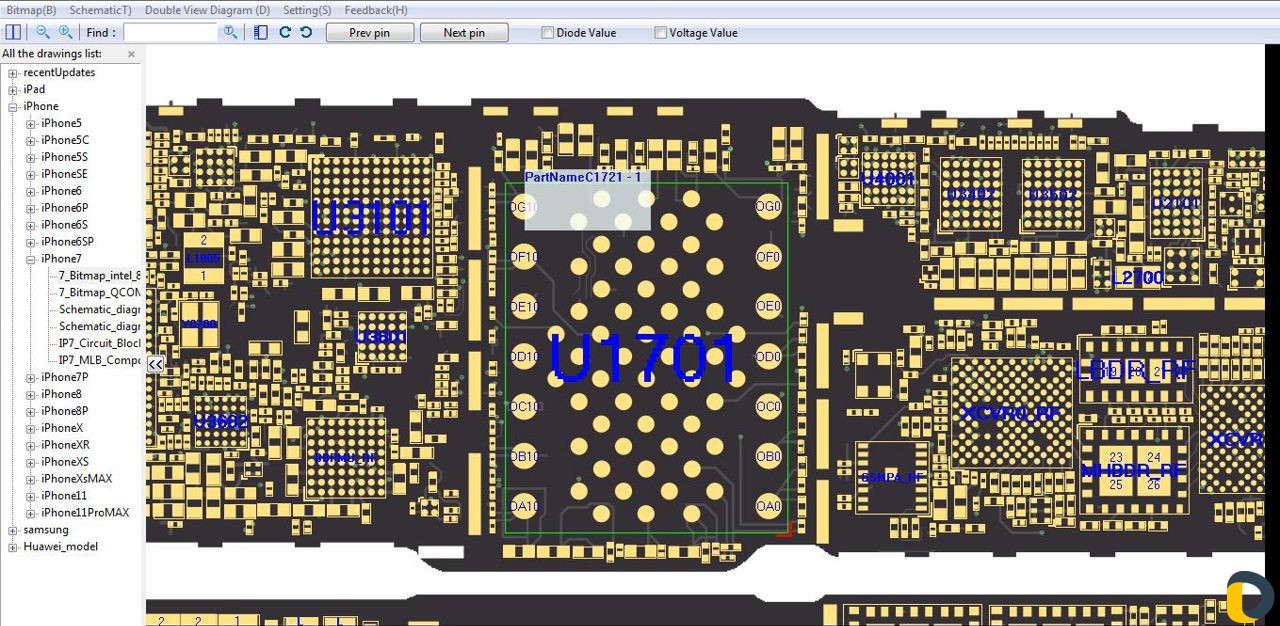This screenshot has width=1280, height=626.
Task: Close the drawings list panel
Action: pyautogui.click(x=131, y=54)
